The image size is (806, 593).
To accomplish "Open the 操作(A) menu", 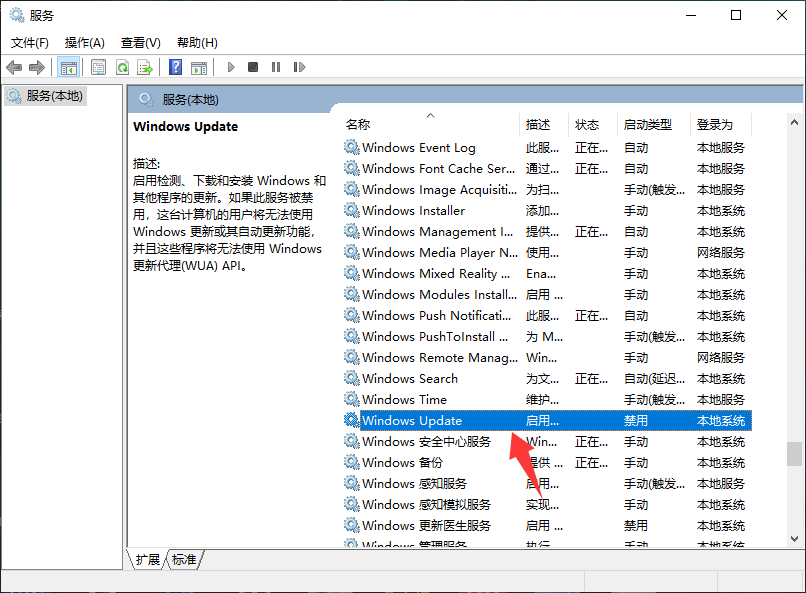I will coord(84,43).
